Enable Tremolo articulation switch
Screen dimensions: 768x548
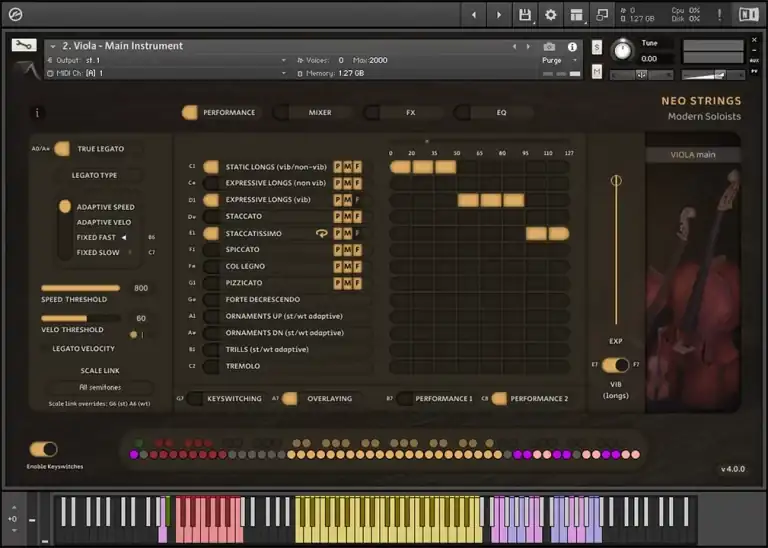pyautogui.click(x=211, y=366)
